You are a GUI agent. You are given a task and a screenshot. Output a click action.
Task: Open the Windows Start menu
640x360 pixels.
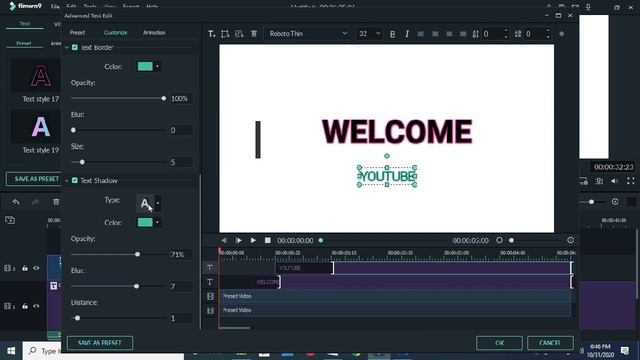pos(11,351)
